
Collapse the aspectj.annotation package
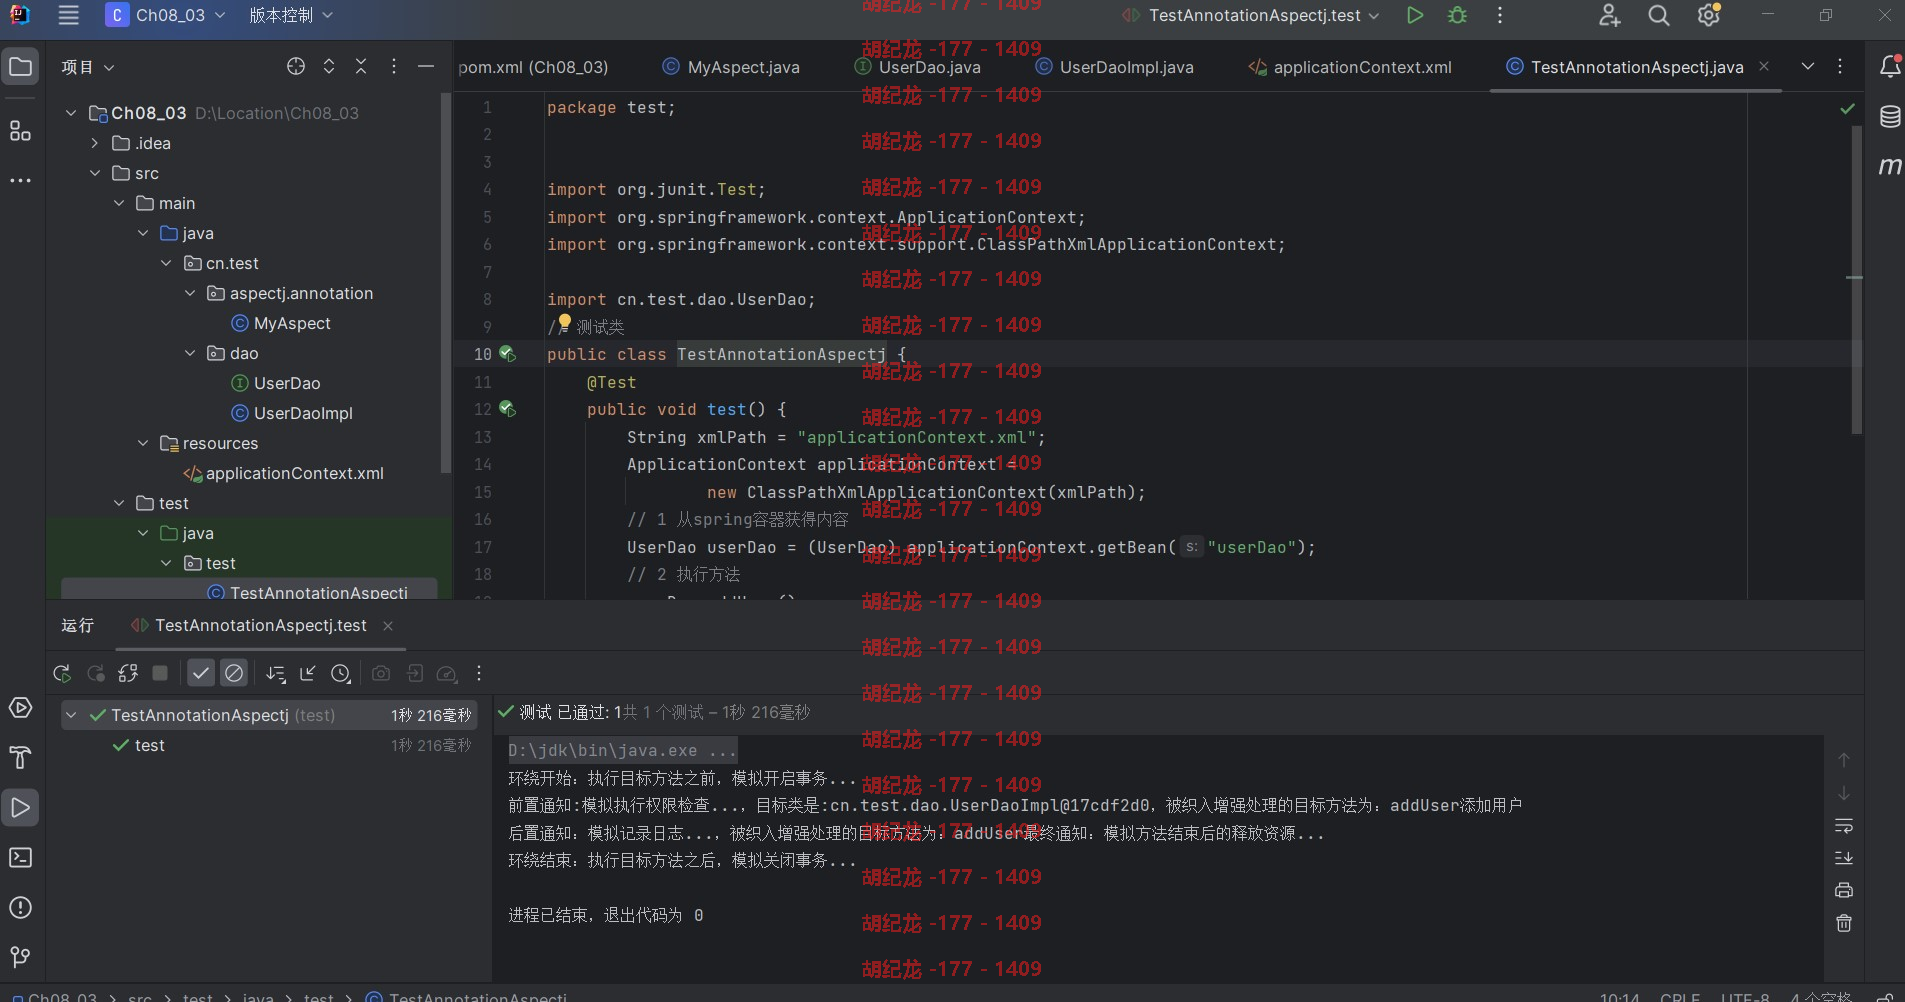190,293
